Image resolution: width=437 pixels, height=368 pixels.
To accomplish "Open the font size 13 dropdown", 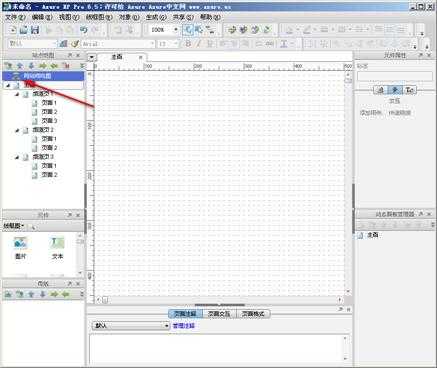I will coord(176,44).
